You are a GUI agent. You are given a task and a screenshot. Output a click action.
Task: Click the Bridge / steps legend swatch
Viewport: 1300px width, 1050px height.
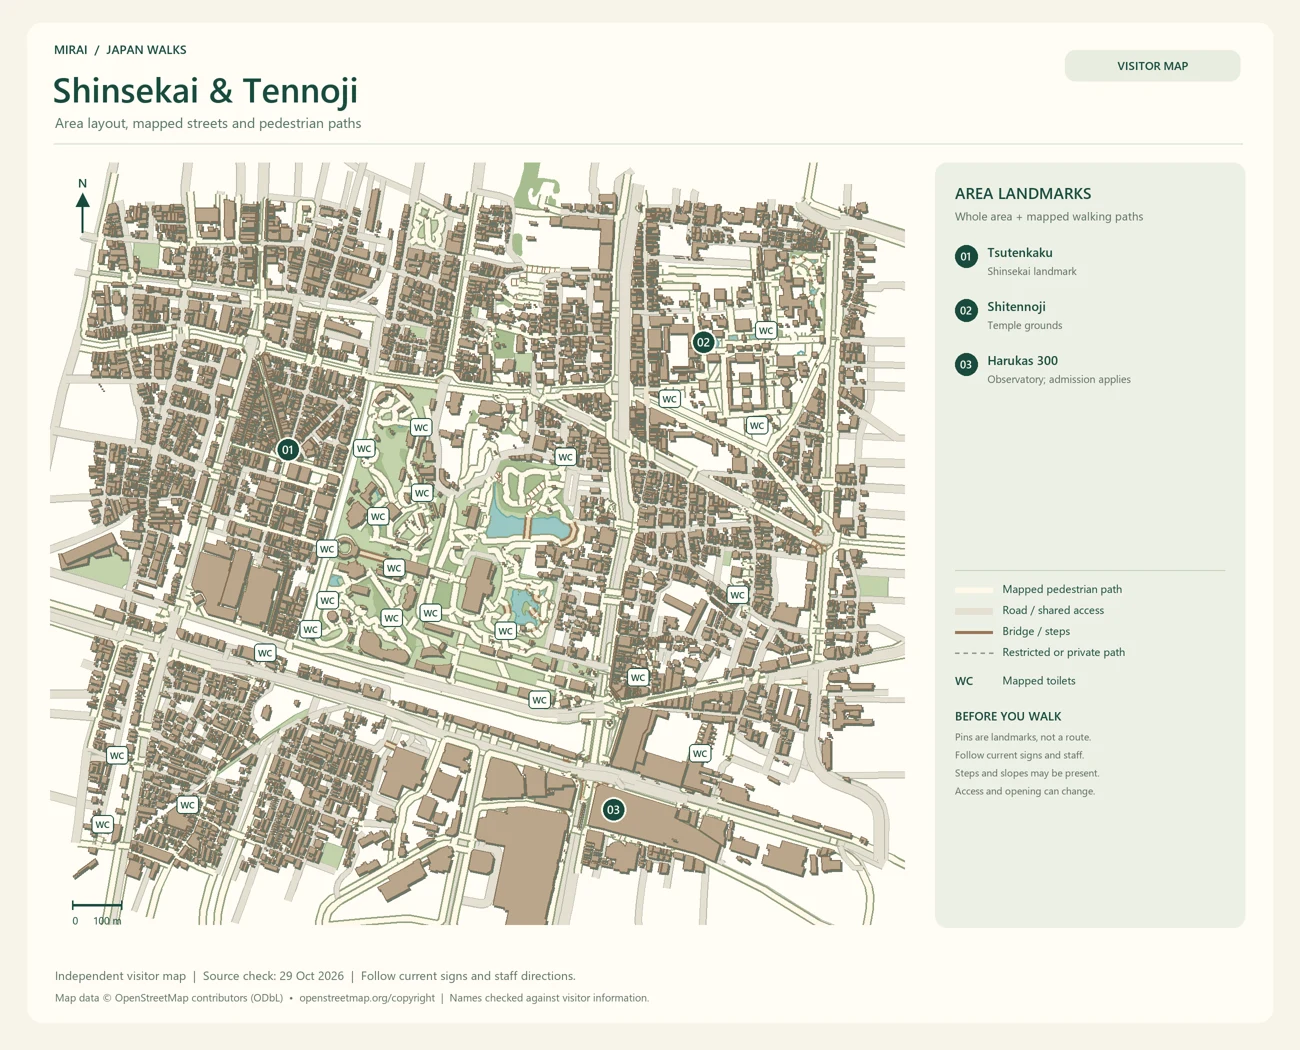coord(974,632)
